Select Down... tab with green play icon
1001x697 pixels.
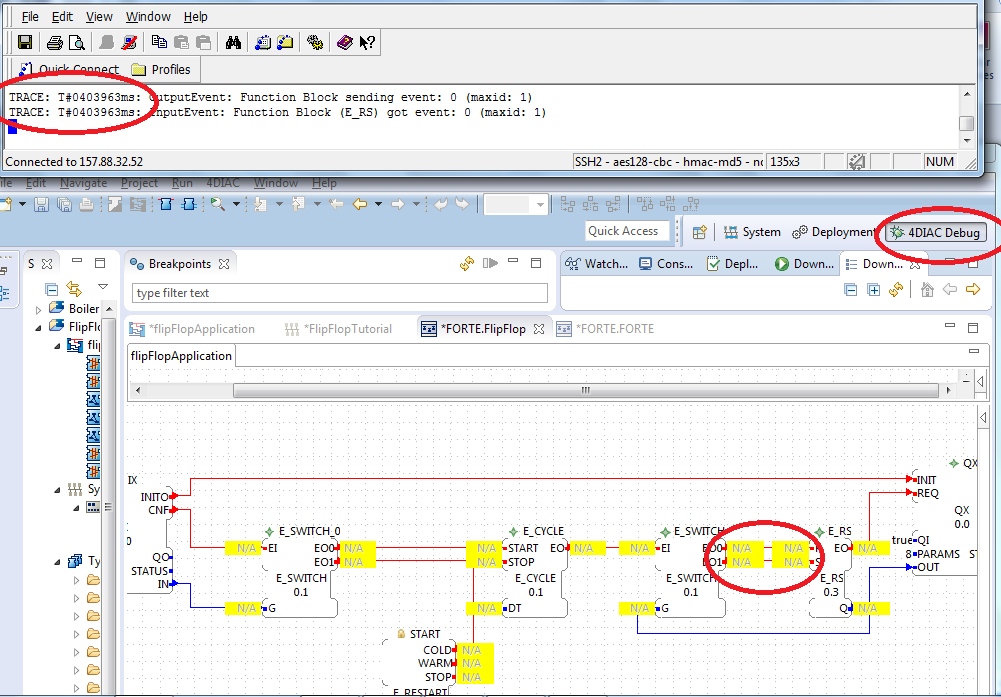[x=804, y=264]
